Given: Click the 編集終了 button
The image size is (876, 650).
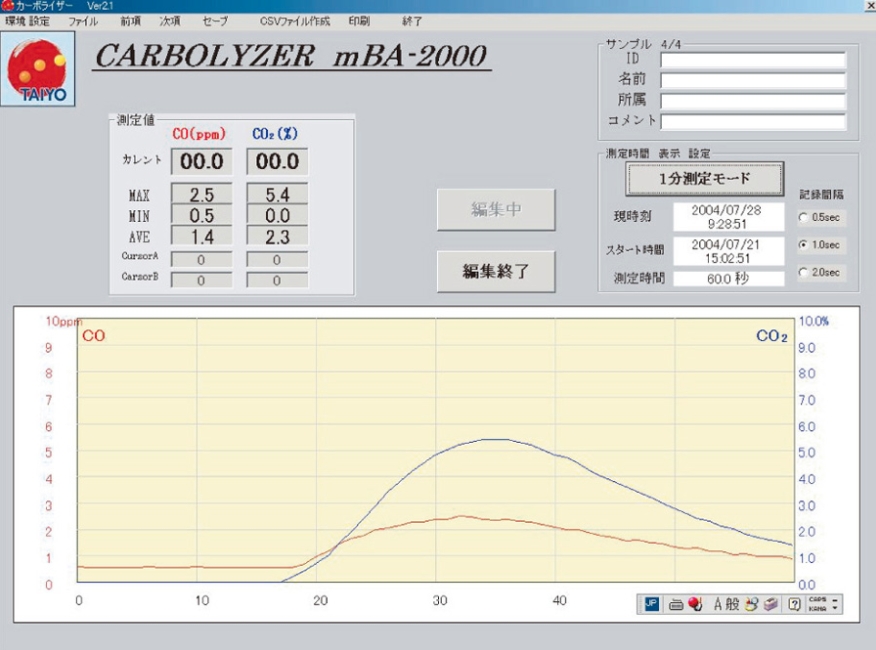Looking at the screenshot, I should click(496, 272).
